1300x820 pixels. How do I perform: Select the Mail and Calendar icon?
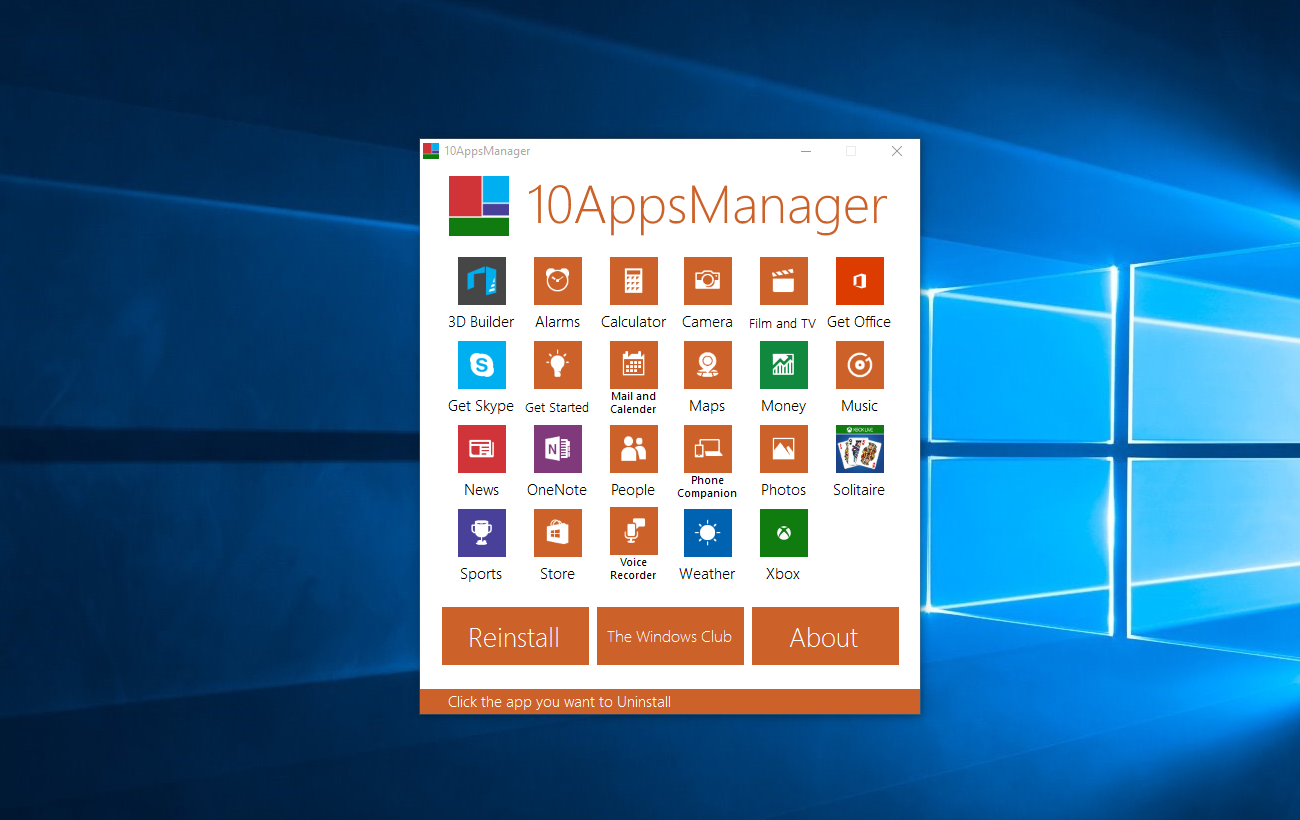point(633,365)
